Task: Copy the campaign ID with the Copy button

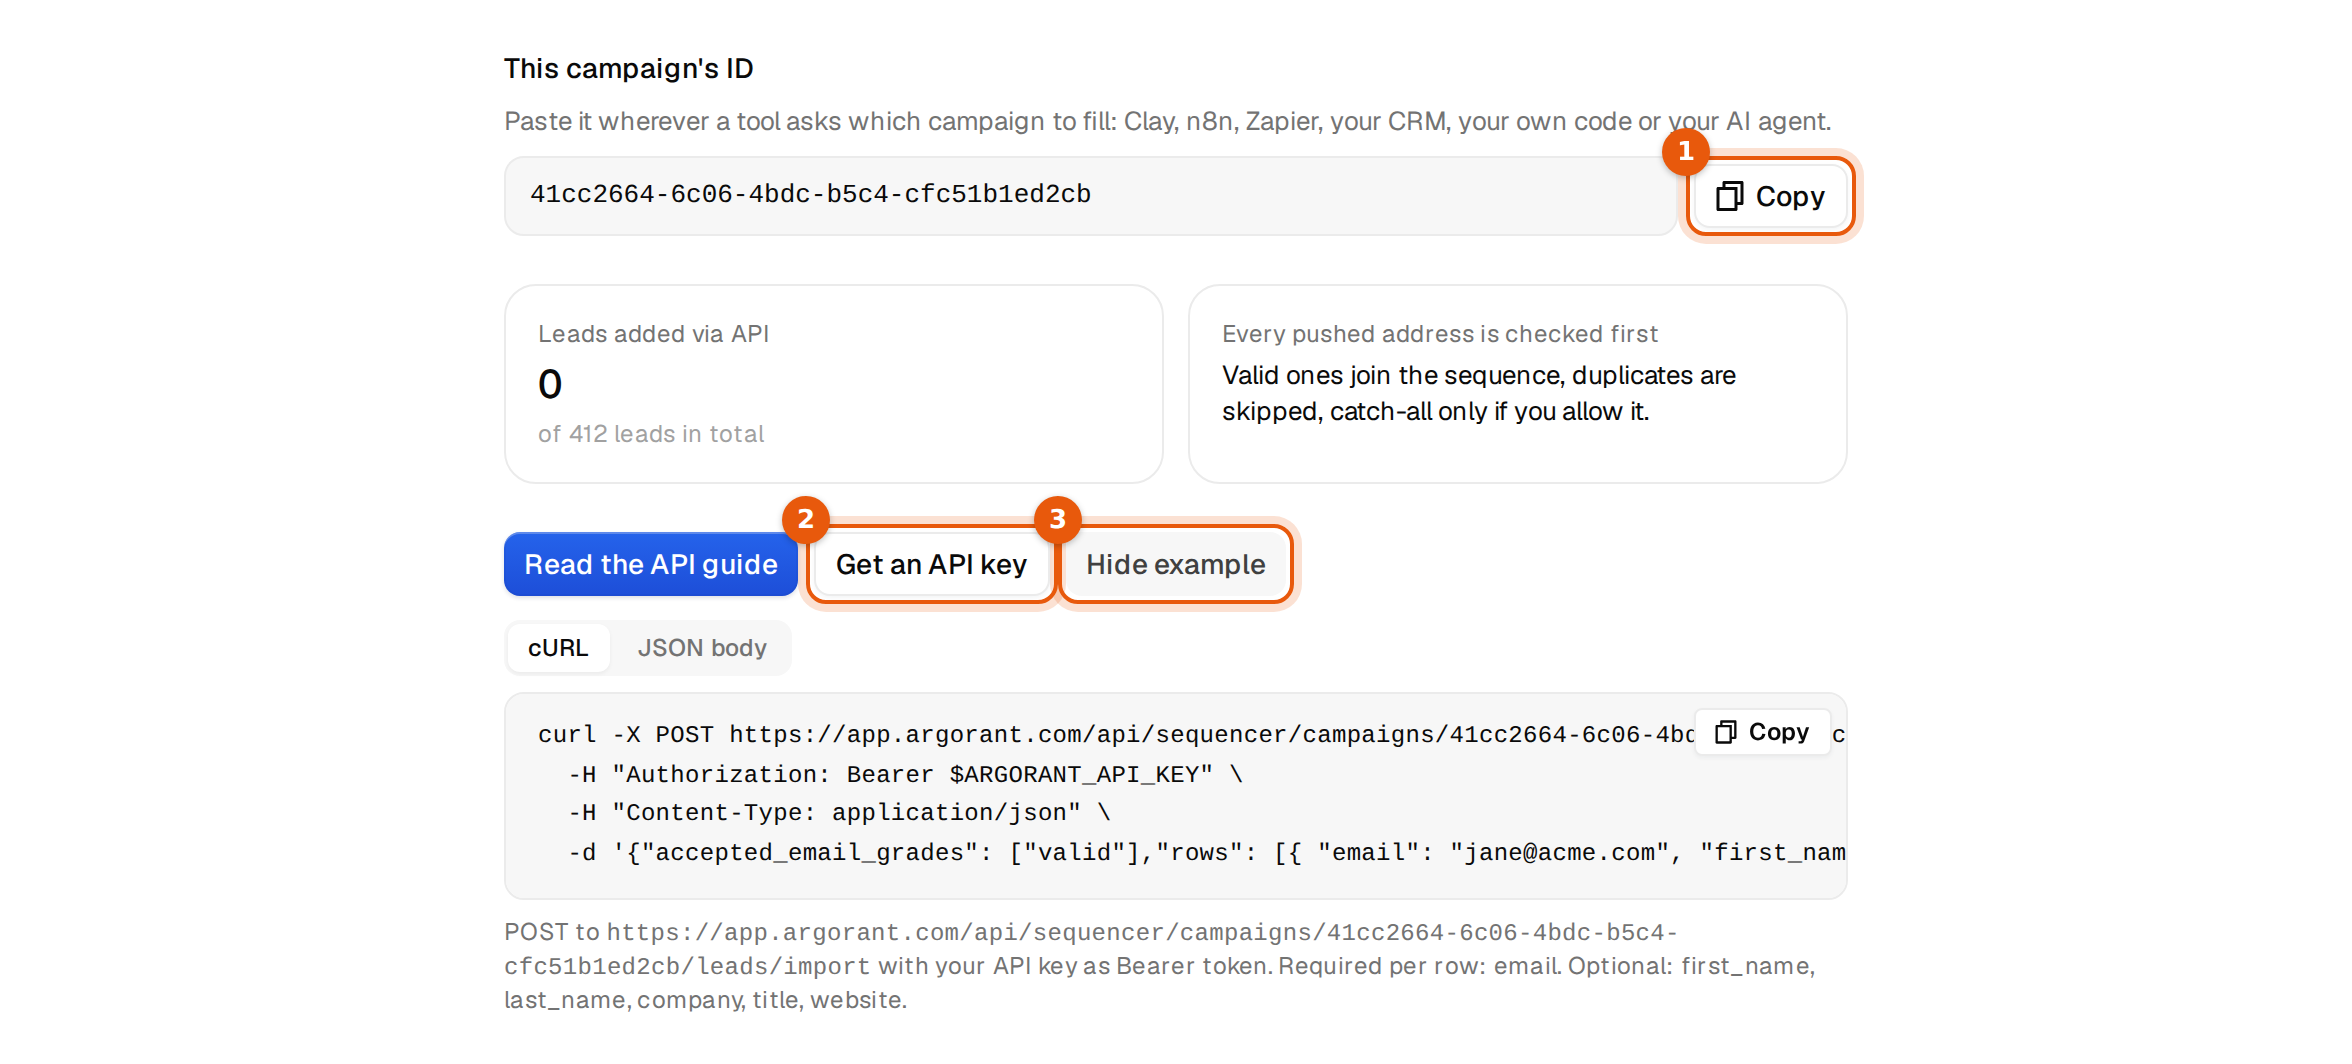Action: pos(1770,196)
